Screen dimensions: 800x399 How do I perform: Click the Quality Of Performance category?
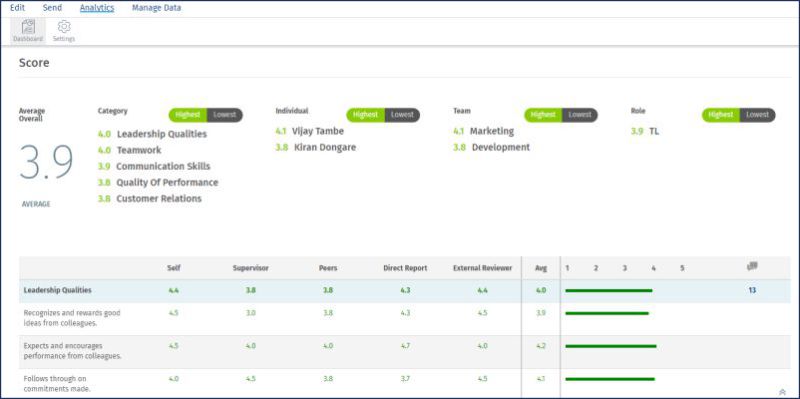(167, 183)
